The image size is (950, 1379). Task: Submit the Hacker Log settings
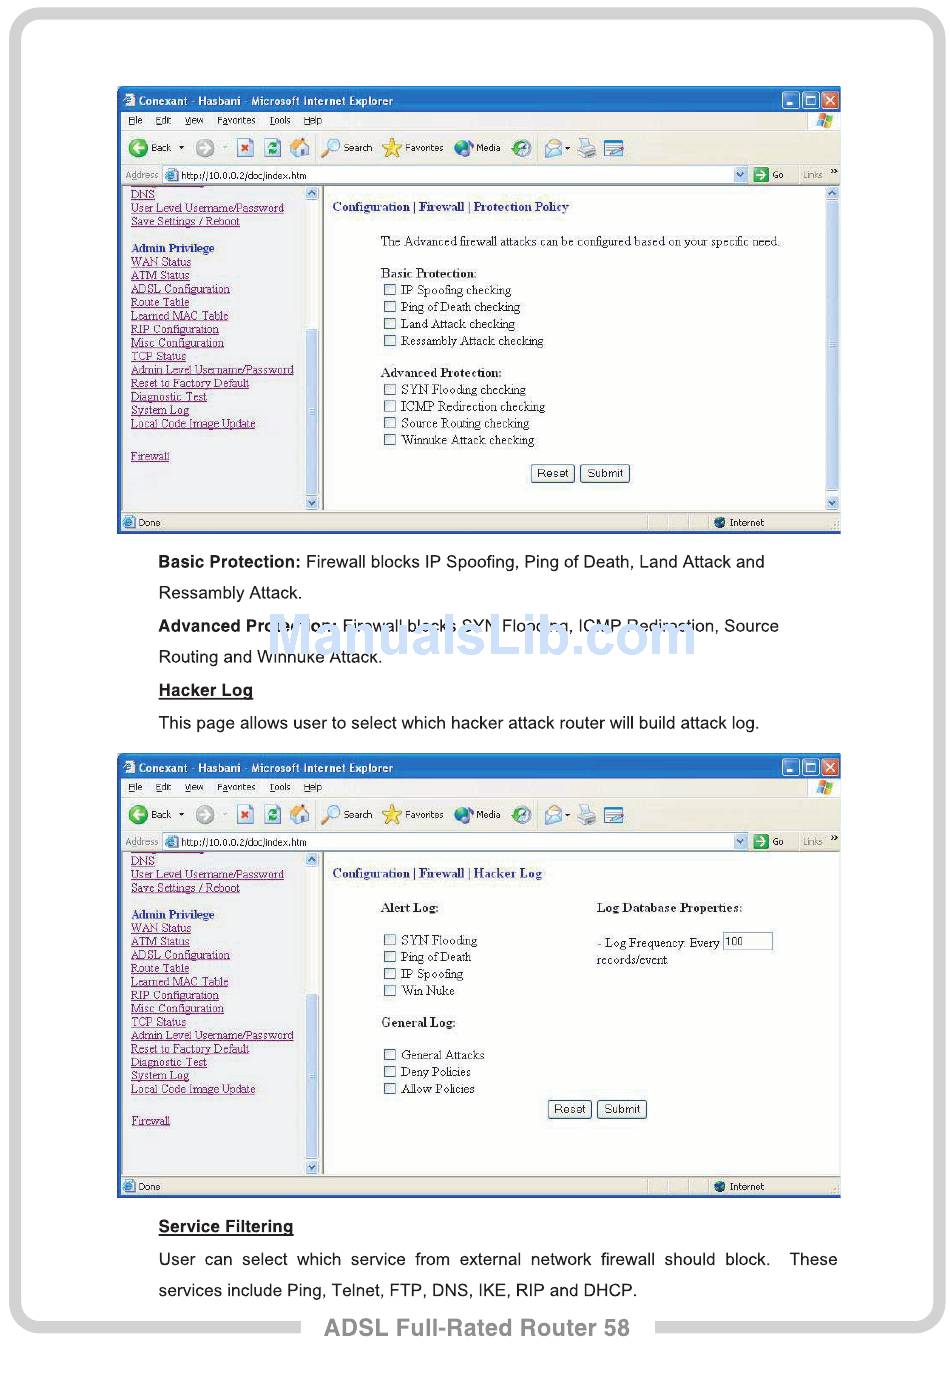tap(622, 1109)
